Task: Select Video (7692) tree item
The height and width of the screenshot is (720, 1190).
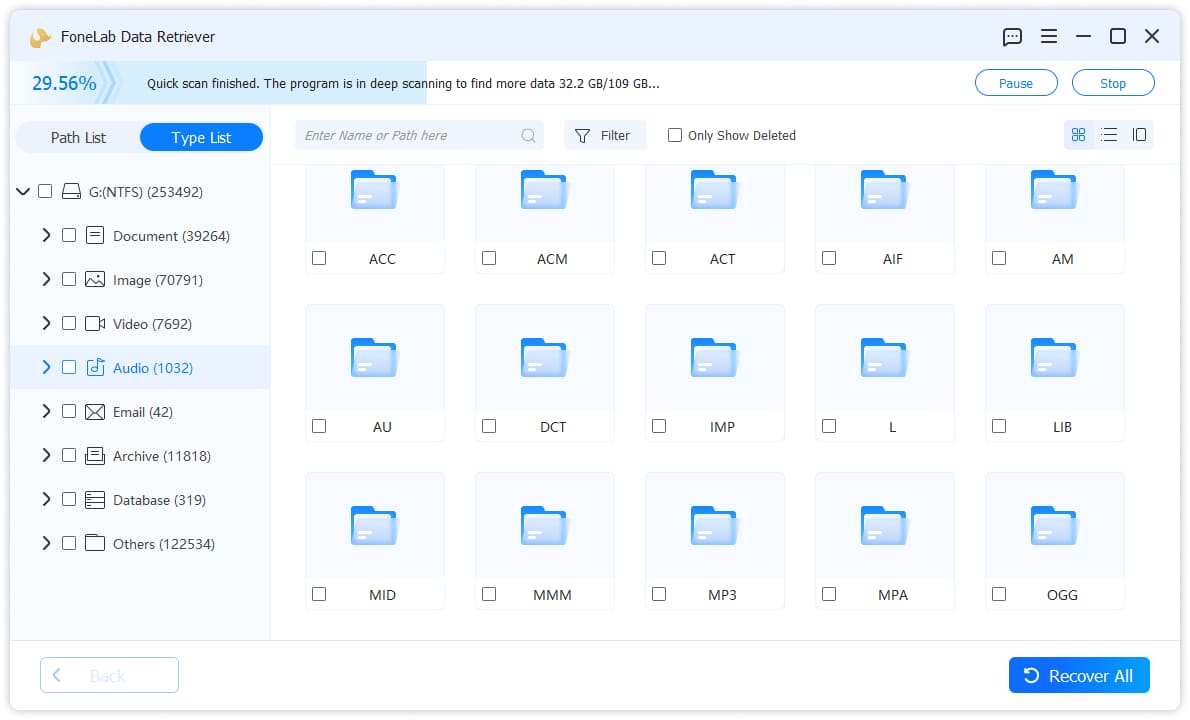Action: [x=140, y=324]
